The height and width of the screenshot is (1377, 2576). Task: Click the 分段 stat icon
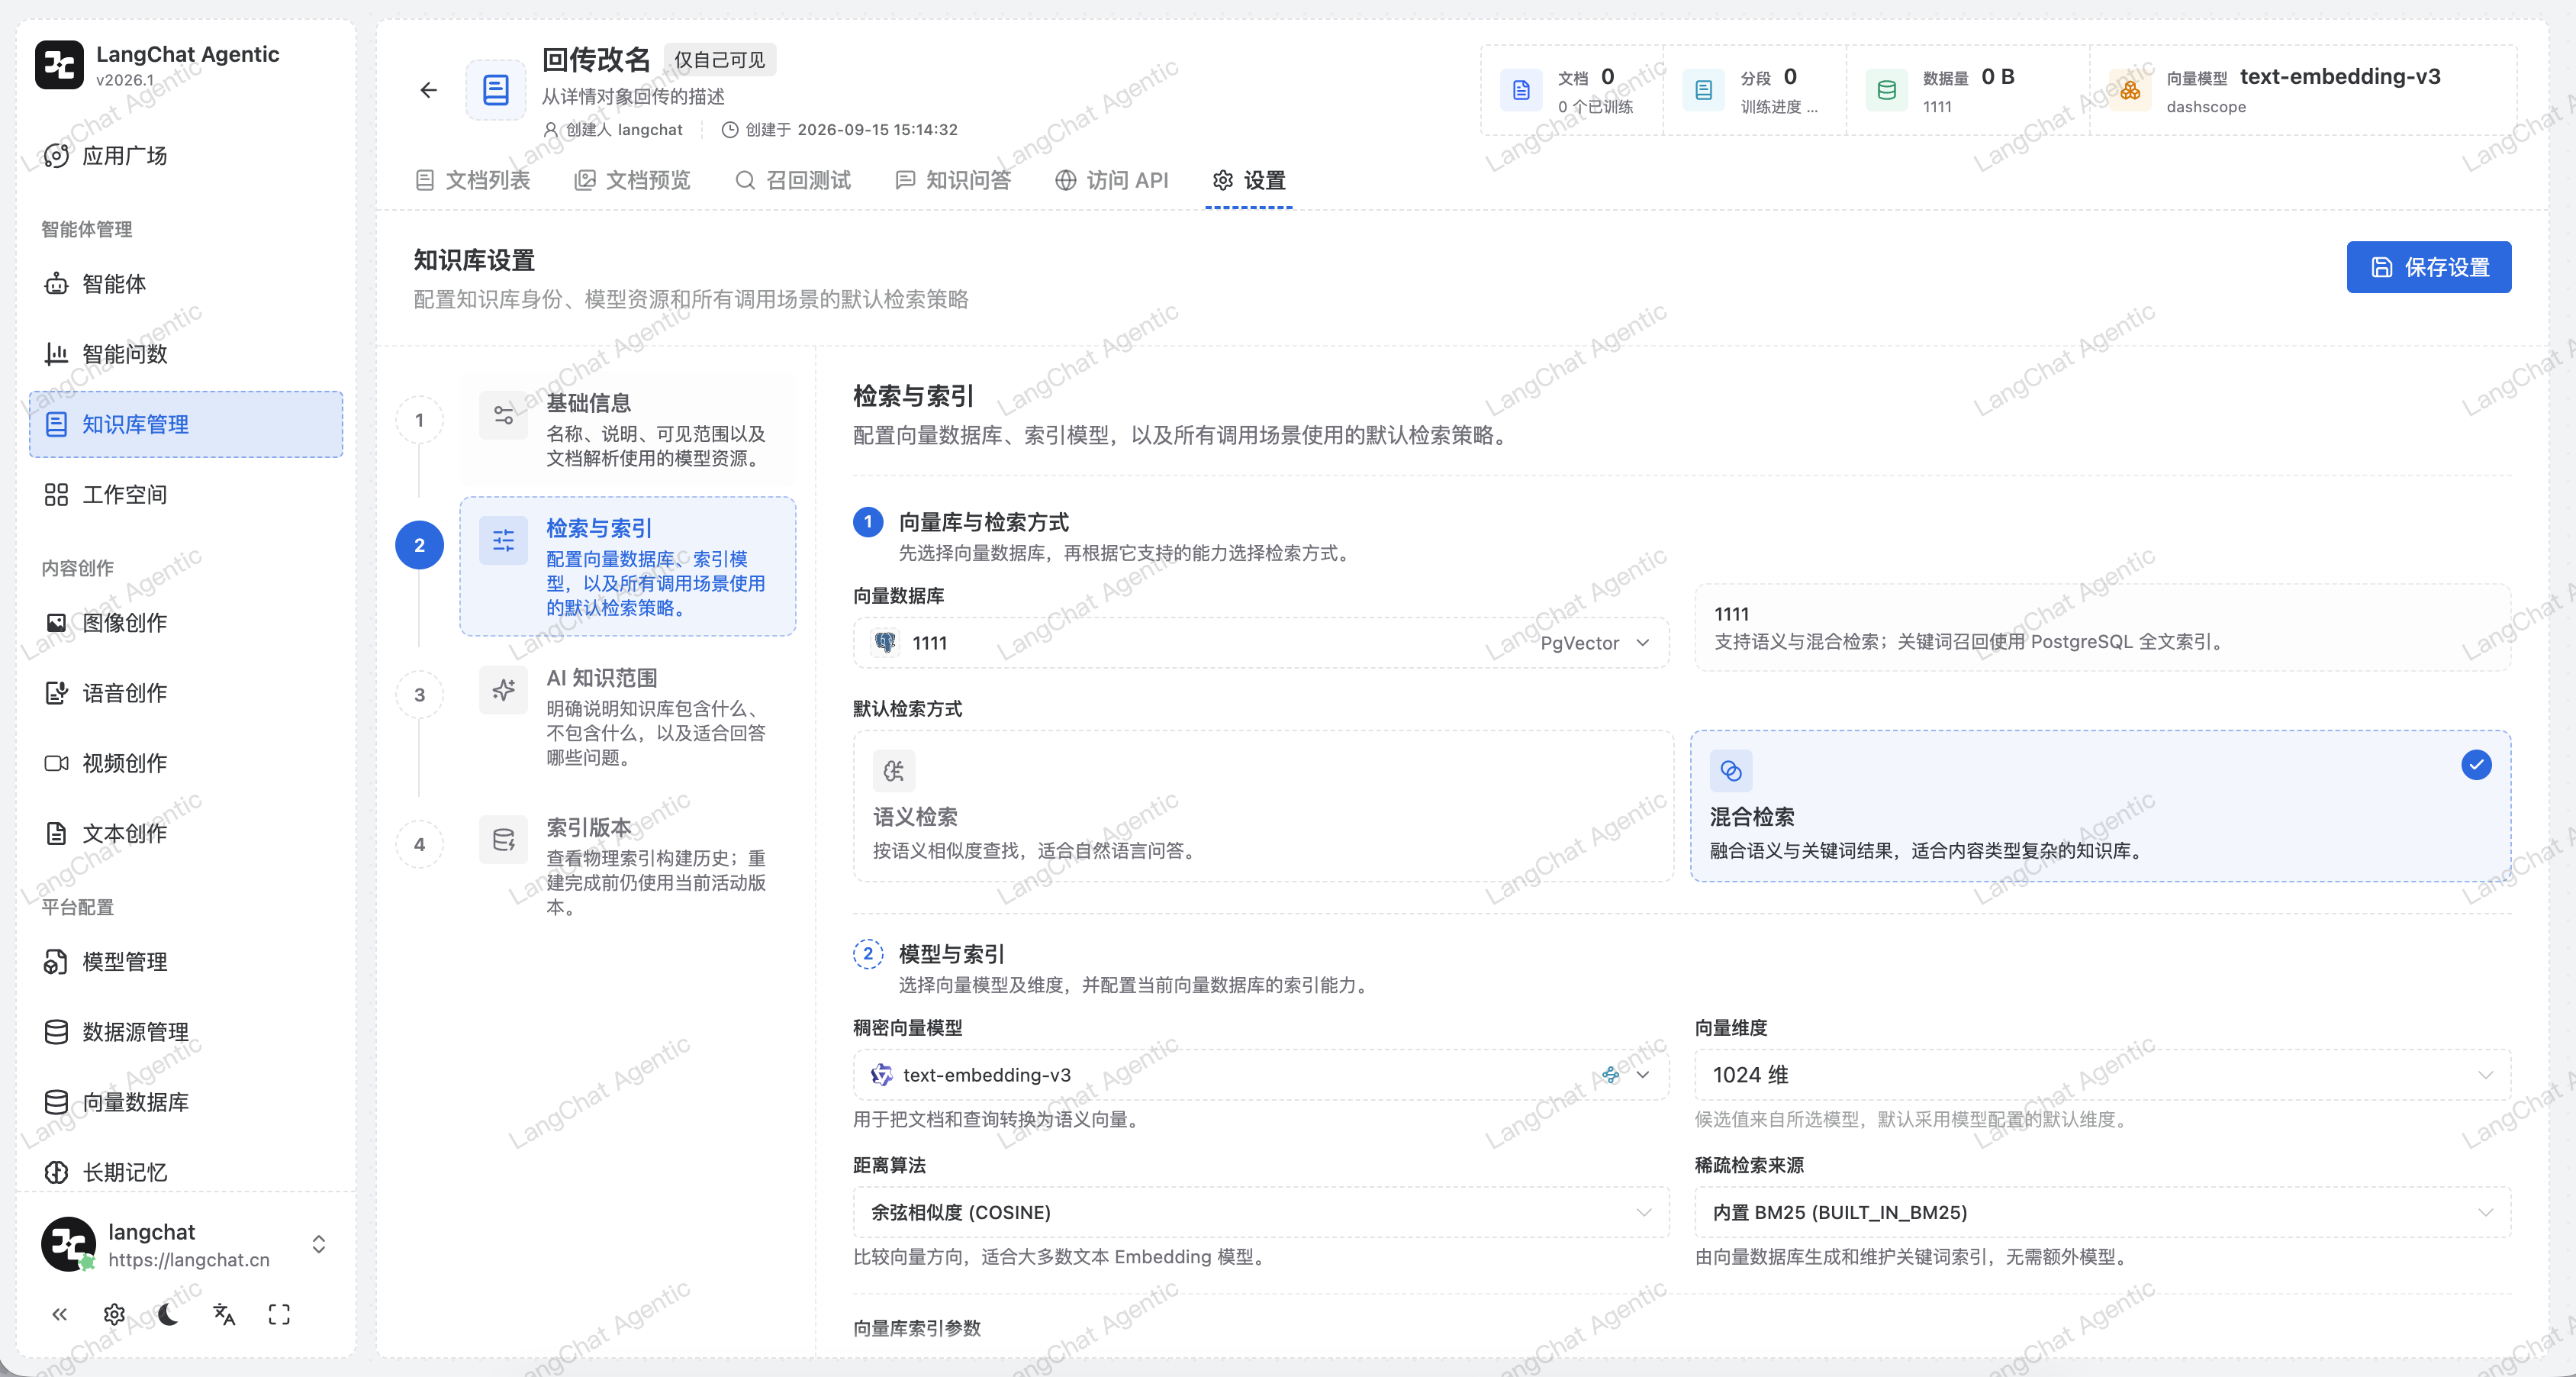(x=1703, y=91)
